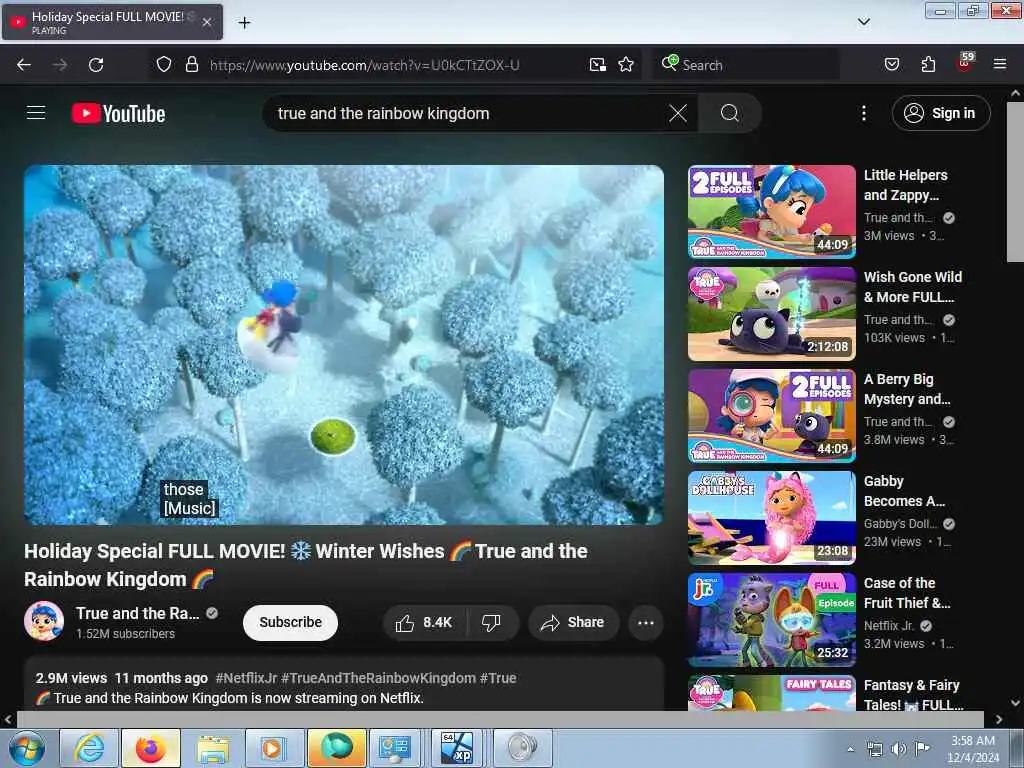Click the magnifier search button
Viewport: 1024px width, 768px height.
point(729,114)
